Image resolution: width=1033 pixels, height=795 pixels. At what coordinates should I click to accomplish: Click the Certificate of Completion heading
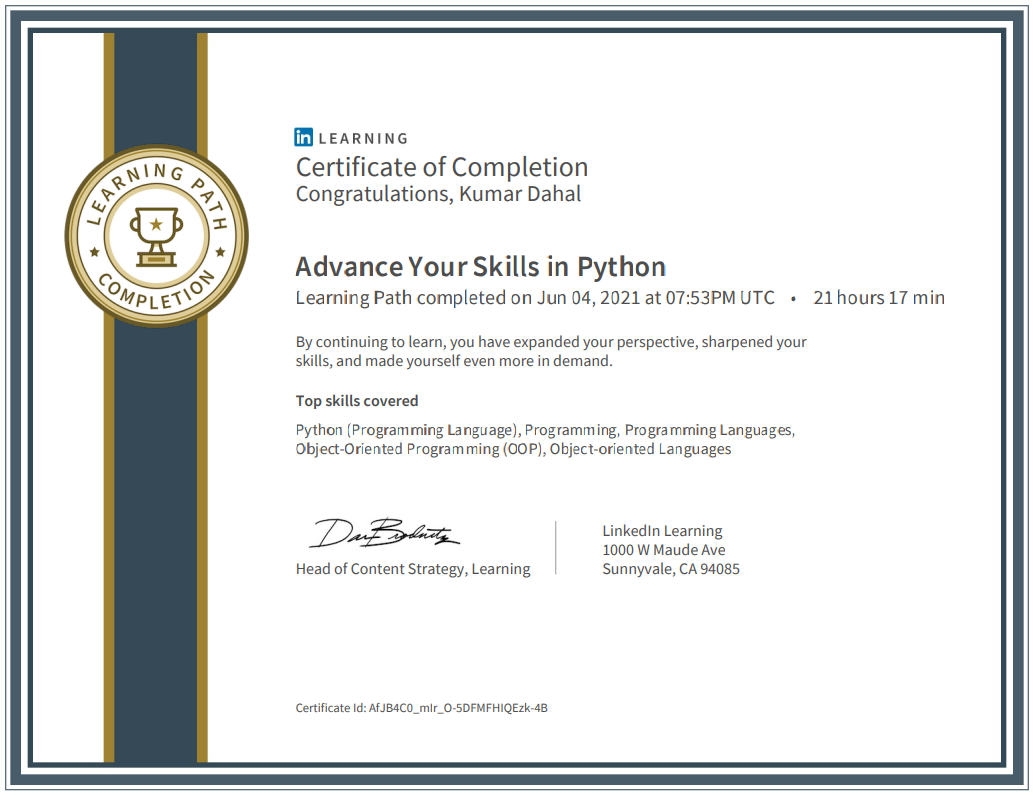(x=441, y=167)
